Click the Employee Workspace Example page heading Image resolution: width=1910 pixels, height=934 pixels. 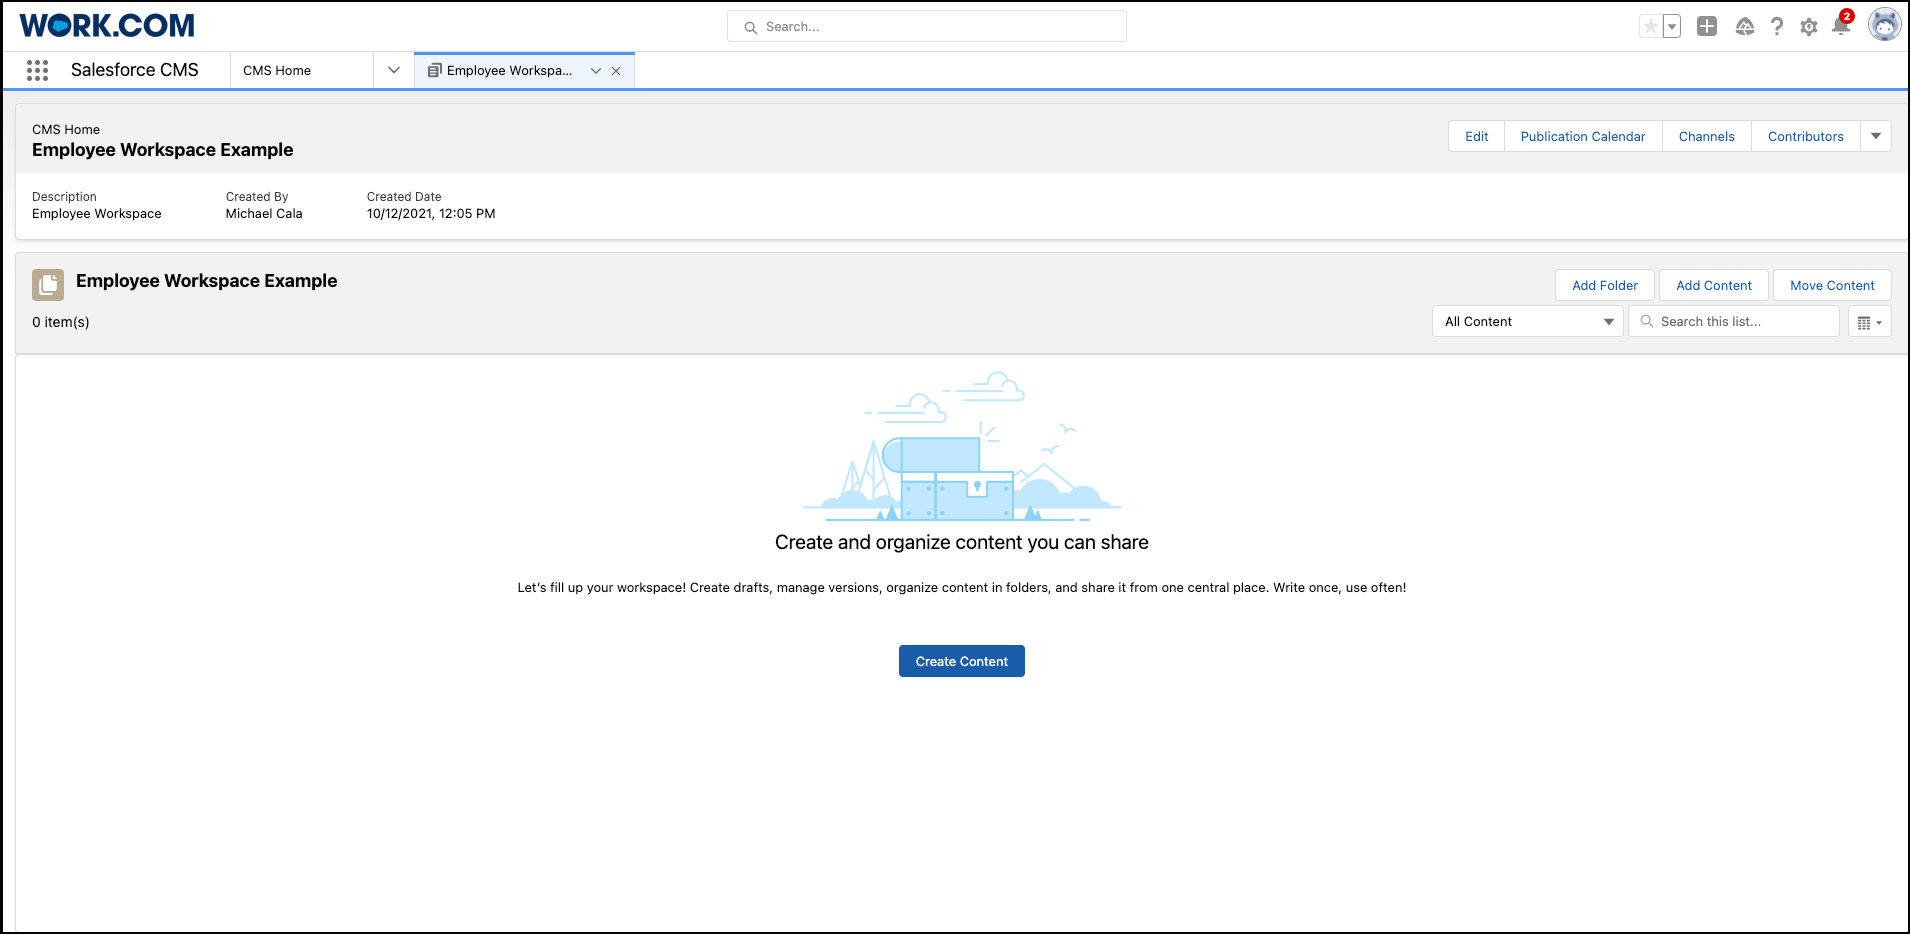point(163,150)
